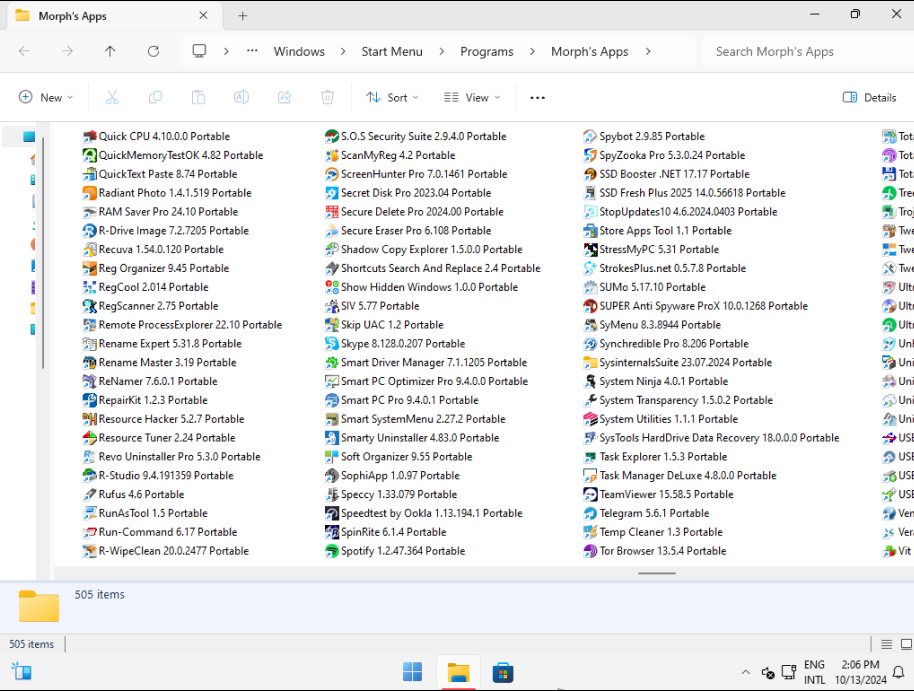This screenshot has height=691, width=914.
Task: Click the Spotify 1.2.47.364 Portable icon
Action: tap(332, 551)
